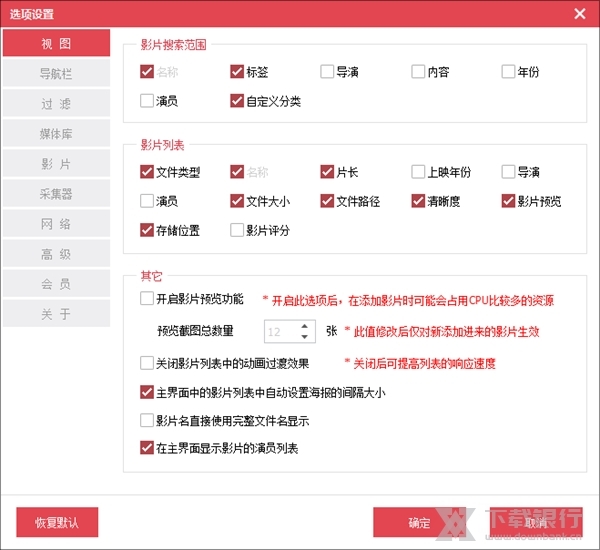Uncheck 自动设置海报的间隔大小 option
Viewport: 600px width, 550px height.
click(x=147, y=392)
